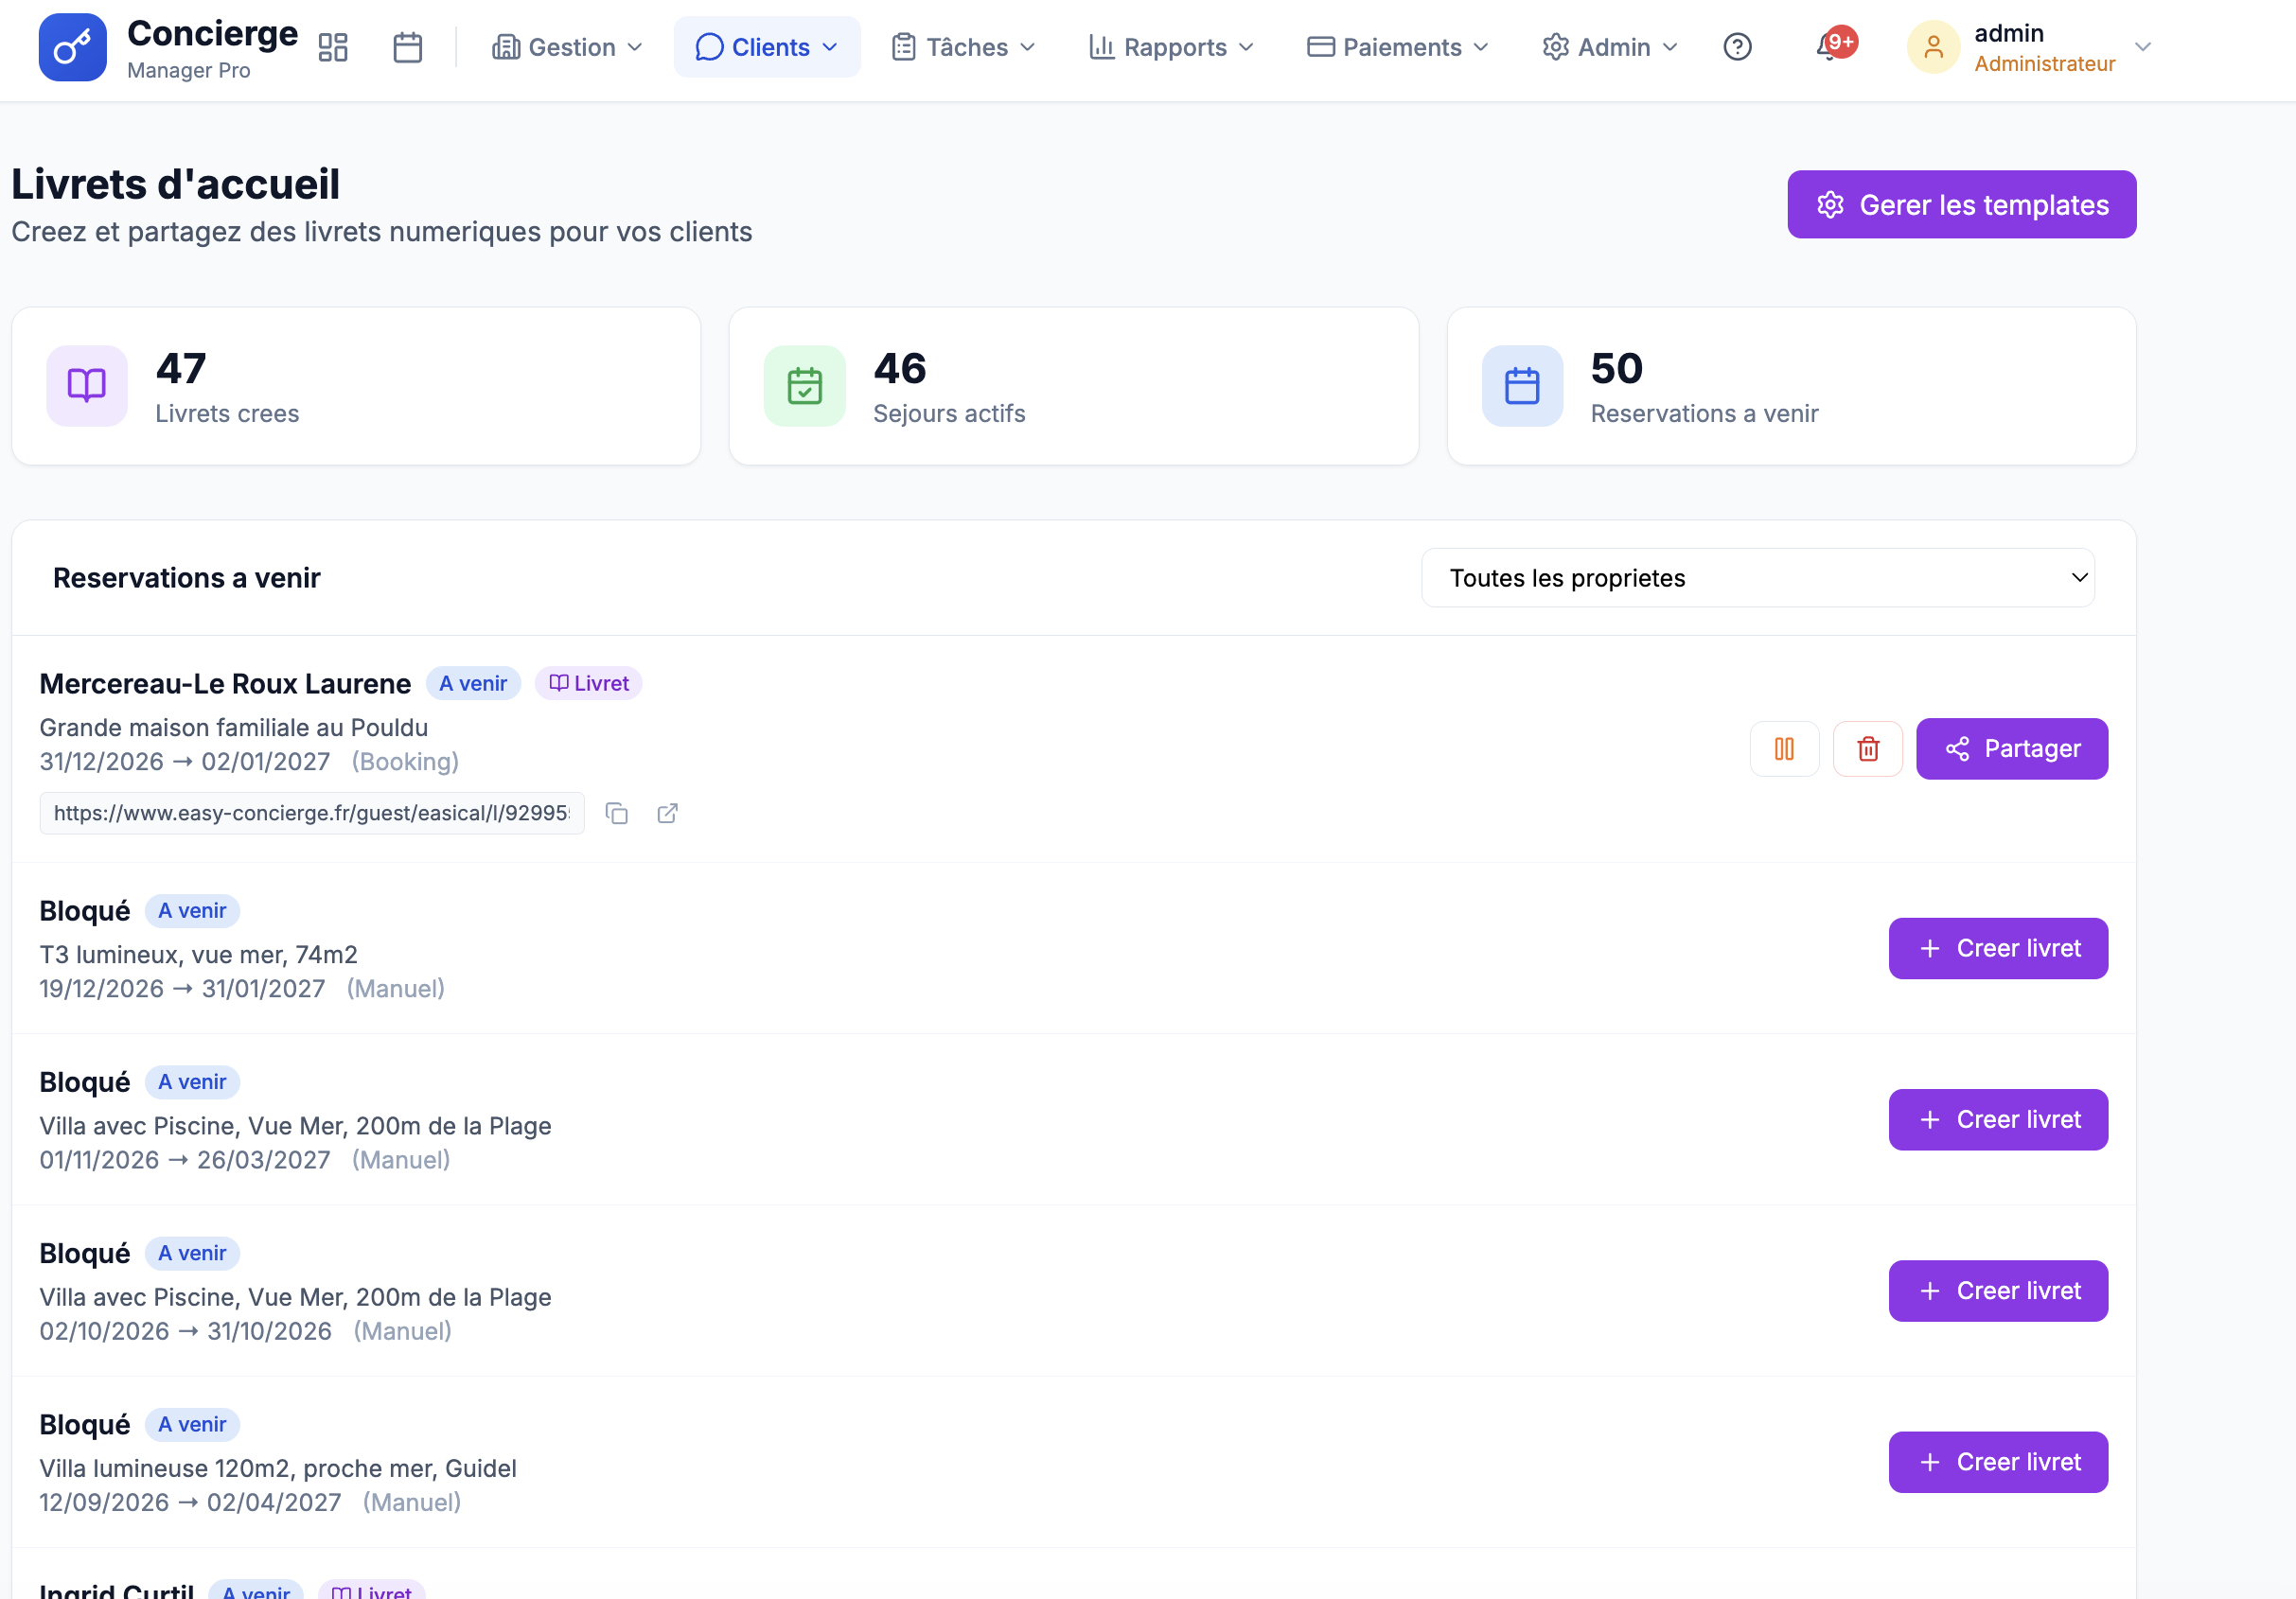Click 'Gerer les templates'
Image resolution: width=2296 pixels, height=1599 pixels.
(1961, 204)
